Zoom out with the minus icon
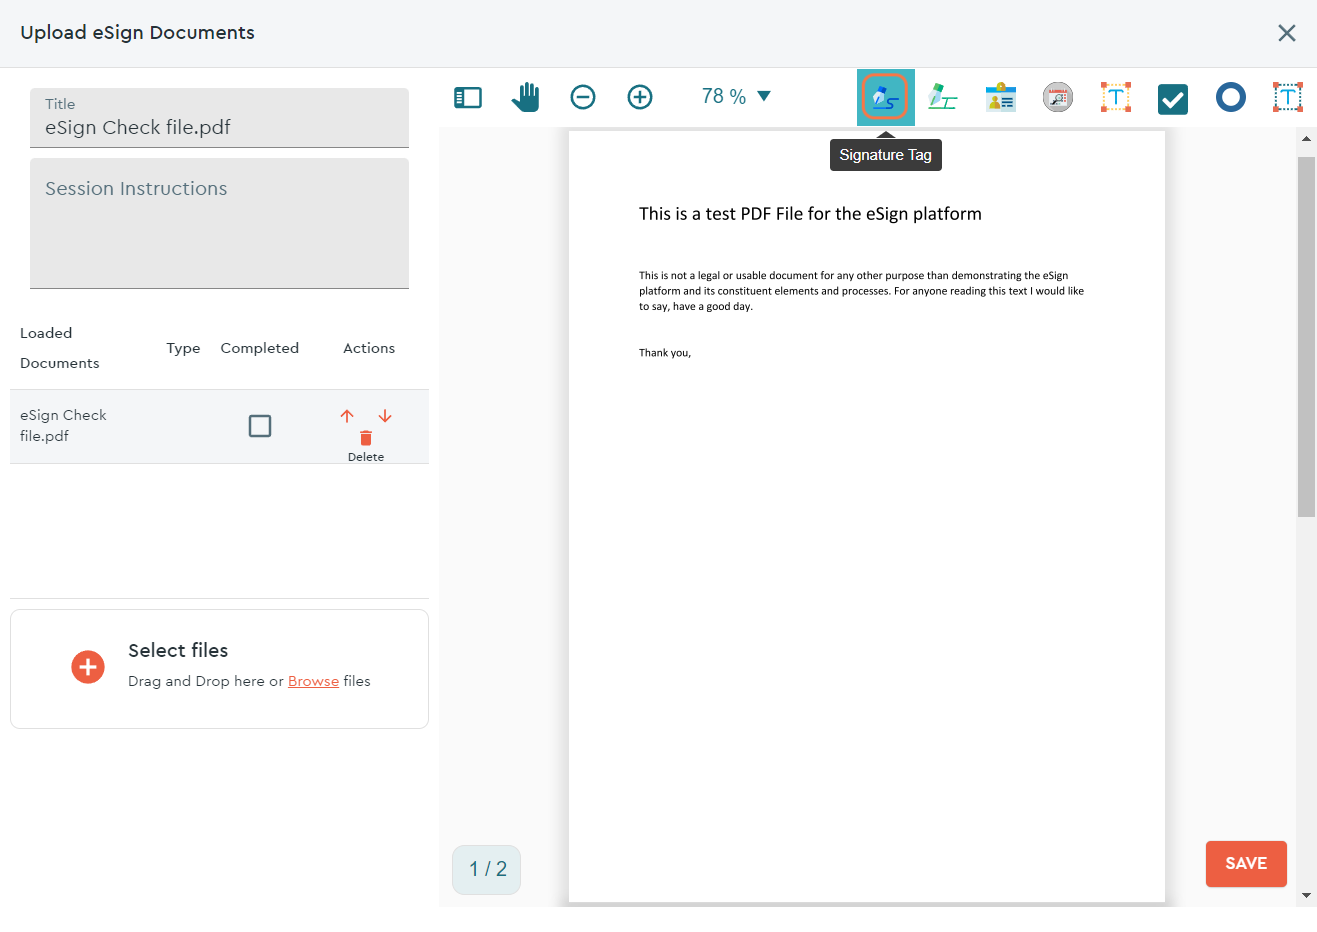This screenshot has width=1317, height=932. tap(583, 97)
